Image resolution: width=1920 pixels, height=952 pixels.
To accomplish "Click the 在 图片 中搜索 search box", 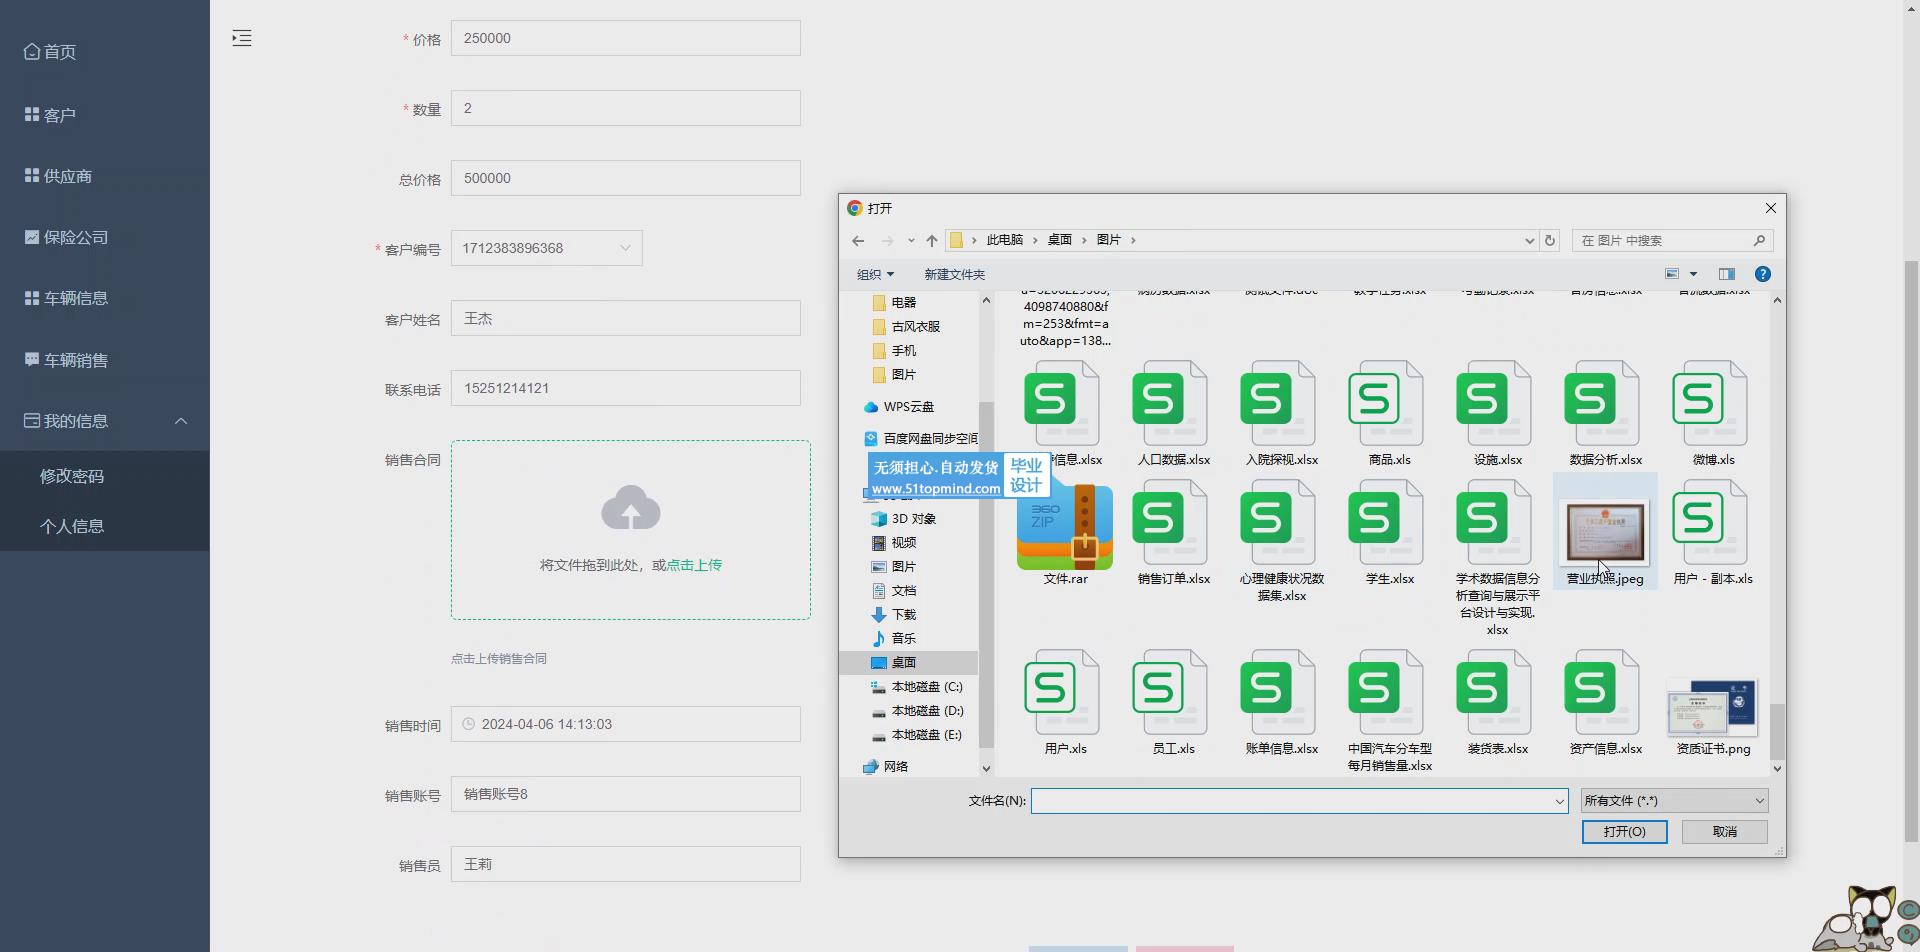I will [1672, 241].
